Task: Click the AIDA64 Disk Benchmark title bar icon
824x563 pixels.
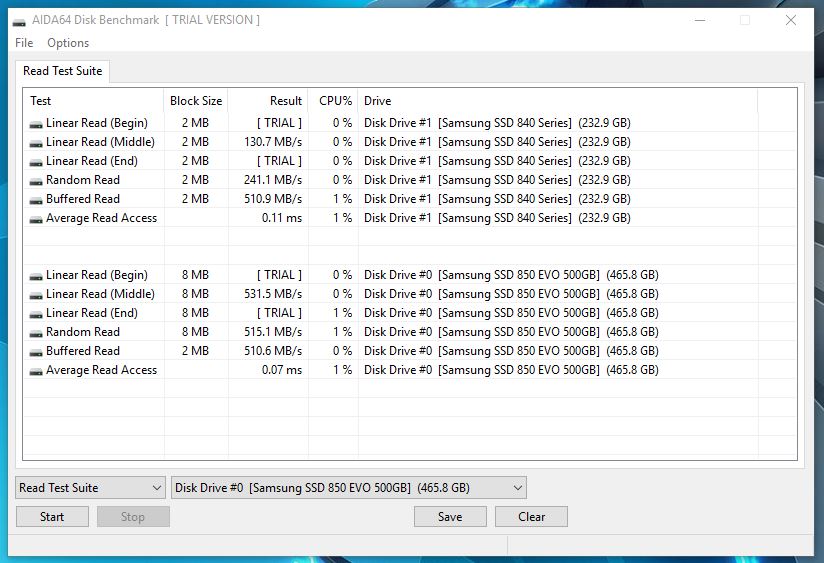Action: pos(19,21)
